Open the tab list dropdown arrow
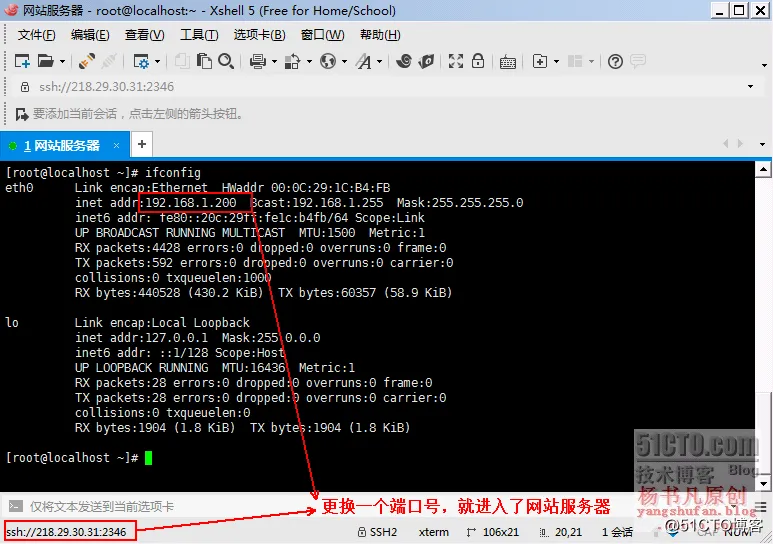This screenshot has height=544, width=773. pos(762,145)
